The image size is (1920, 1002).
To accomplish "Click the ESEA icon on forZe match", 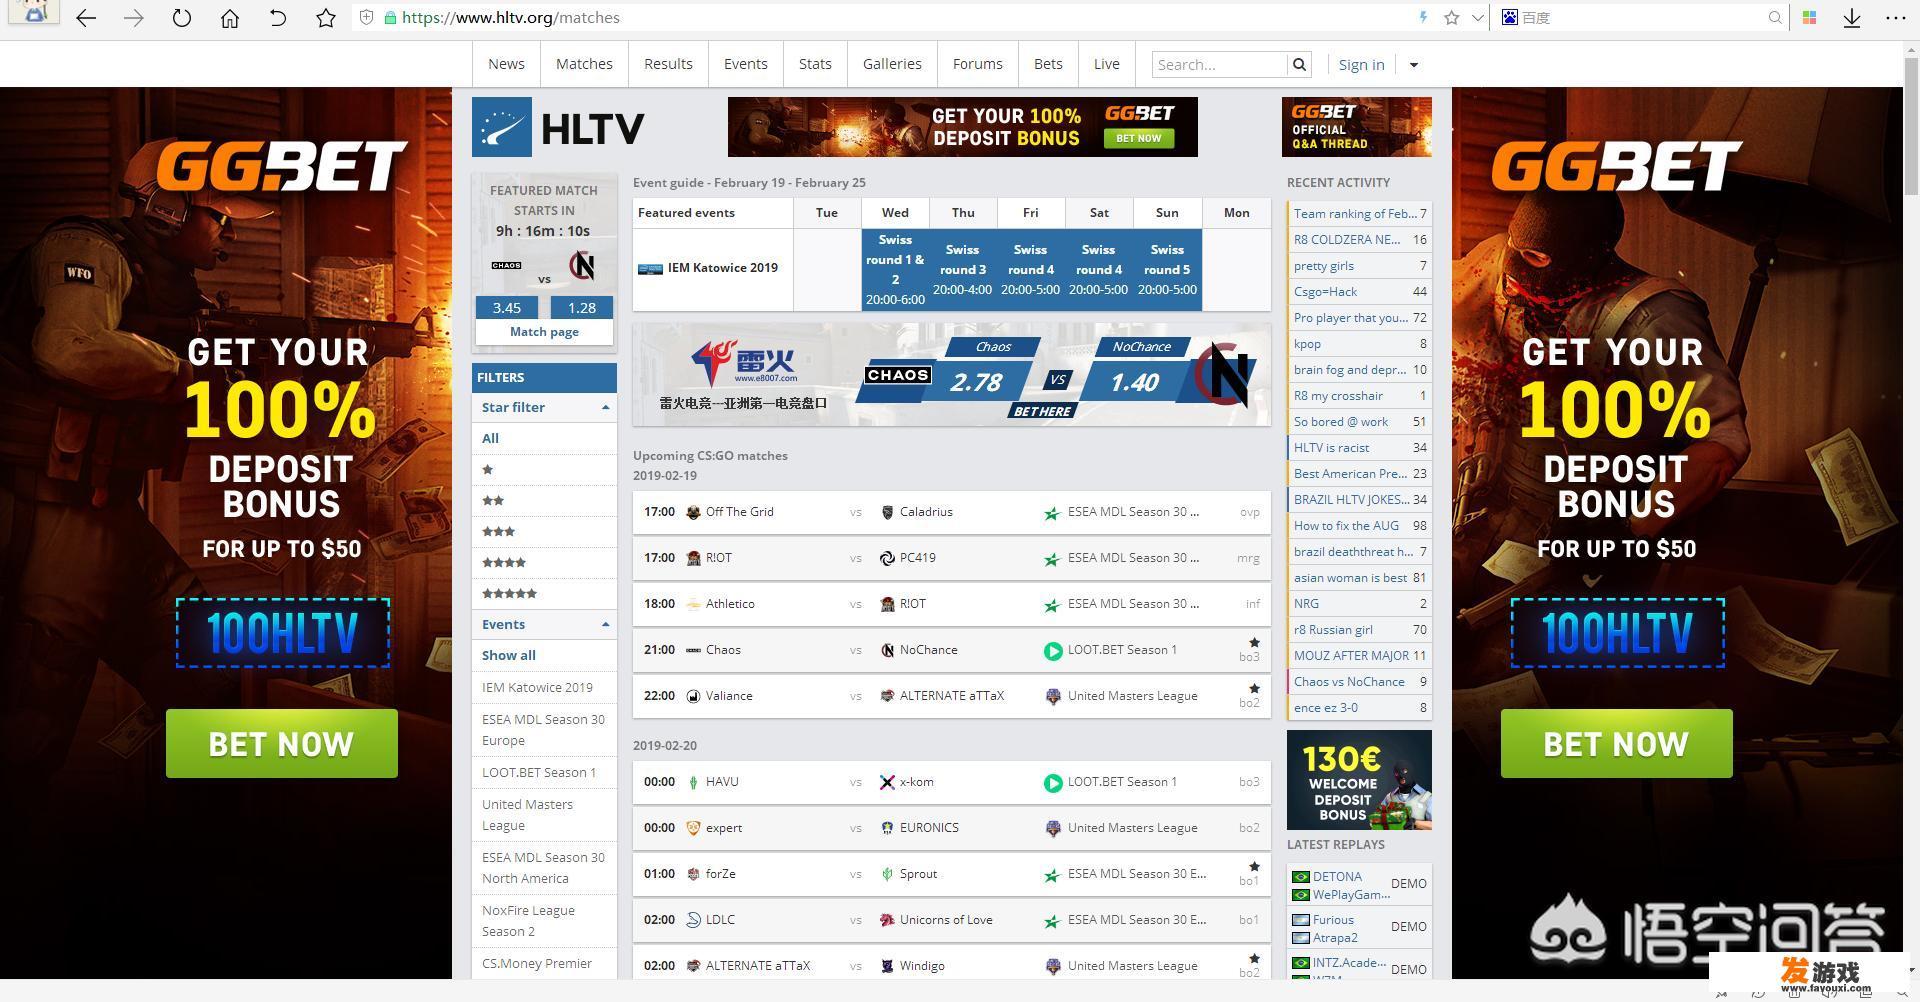I will pyautogui.click(x=1052, y=875).
